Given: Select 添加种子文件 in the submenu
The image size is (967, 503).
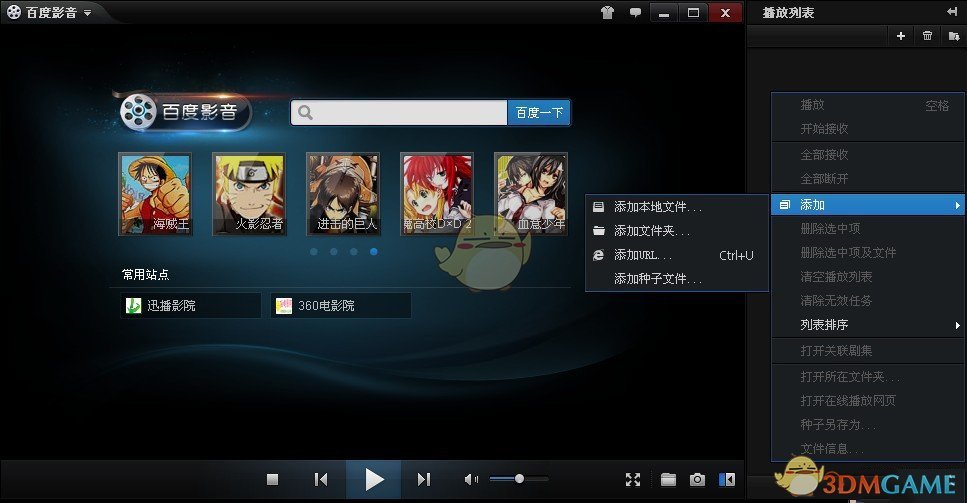Looking at the screenshot, I should (657, 279).
